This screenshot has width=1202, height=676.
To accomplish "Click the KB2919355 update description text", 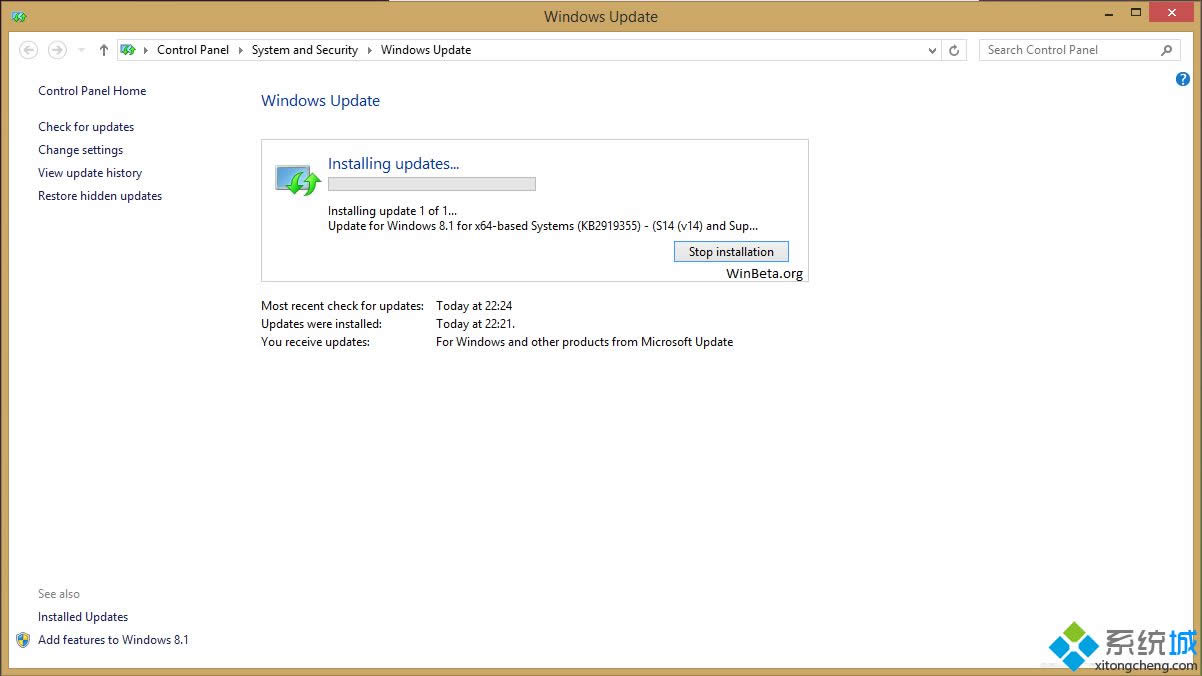I will click(x=543, y=226).
